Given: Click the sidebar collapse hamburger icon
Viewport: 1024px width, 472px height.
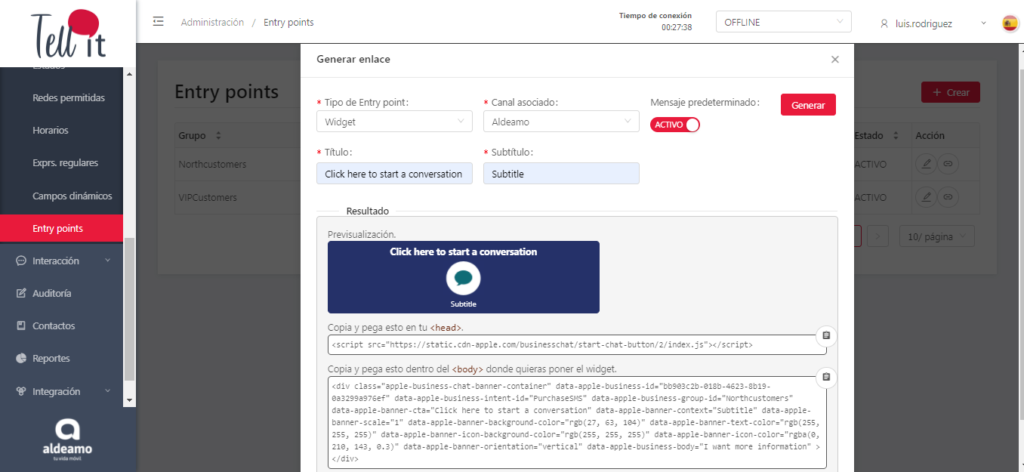Looking at the screenshot, I should [158, 22].
